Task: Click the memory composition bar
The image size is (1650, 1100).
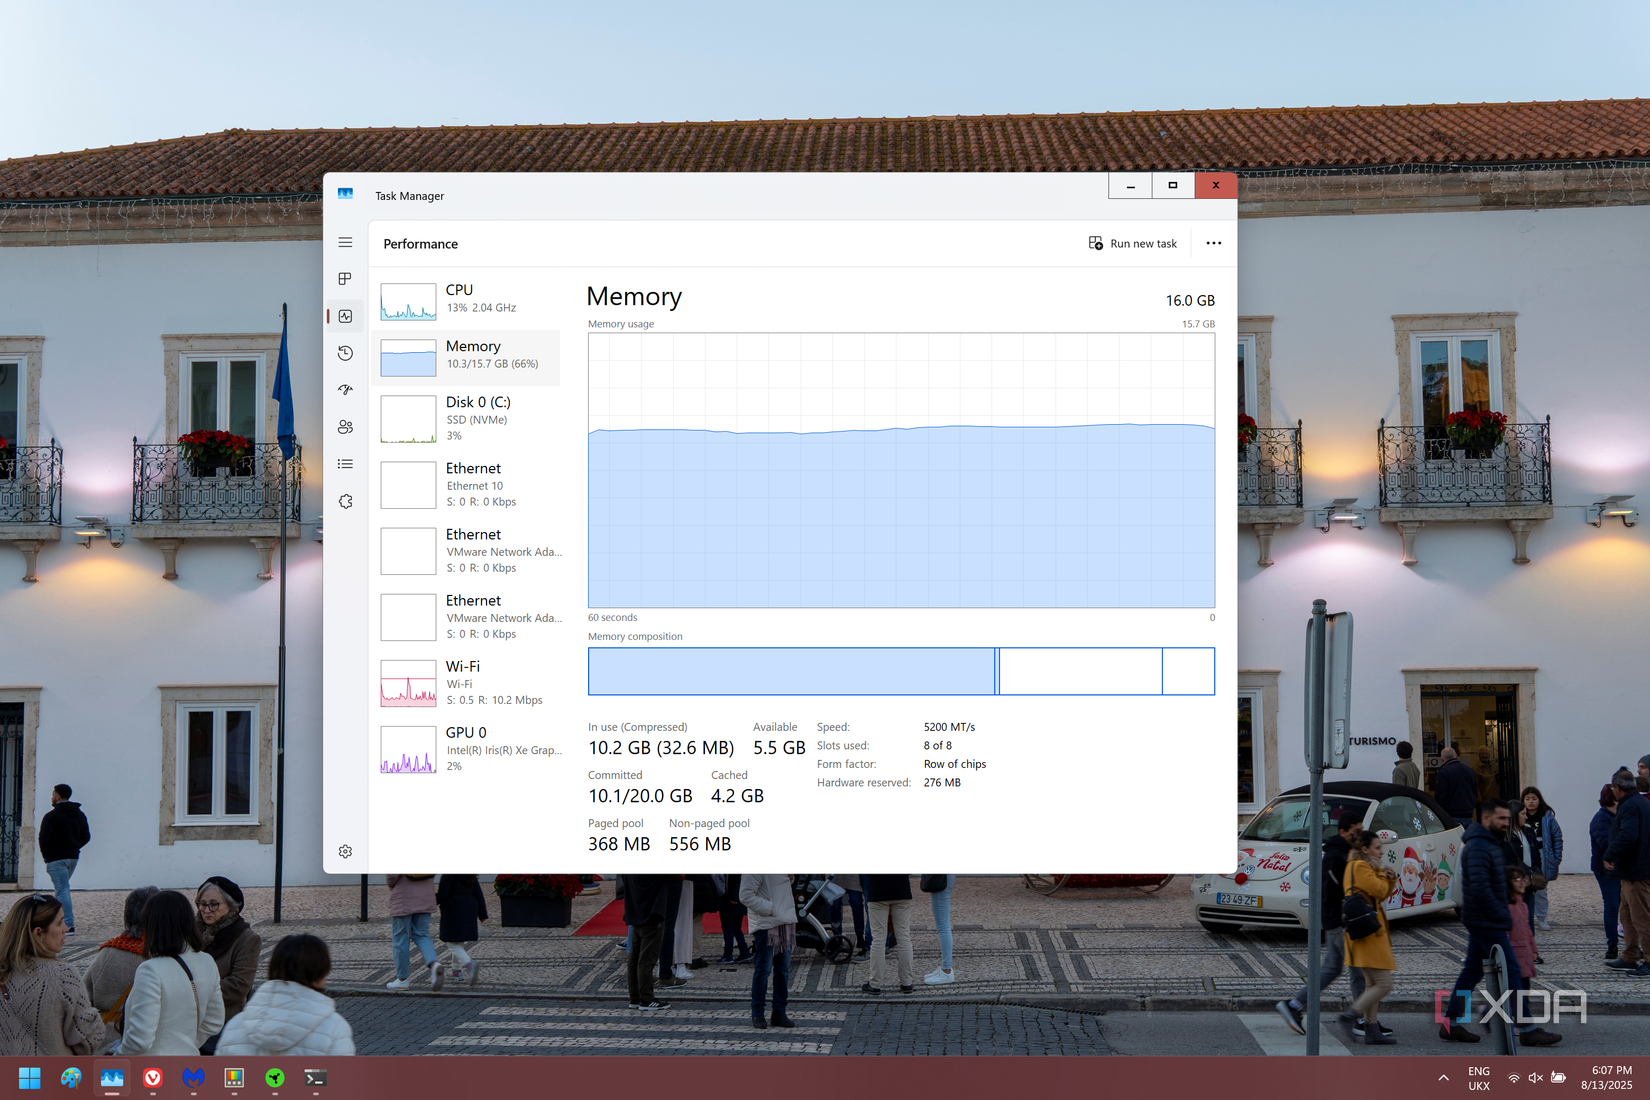Action: pos(900,671)
